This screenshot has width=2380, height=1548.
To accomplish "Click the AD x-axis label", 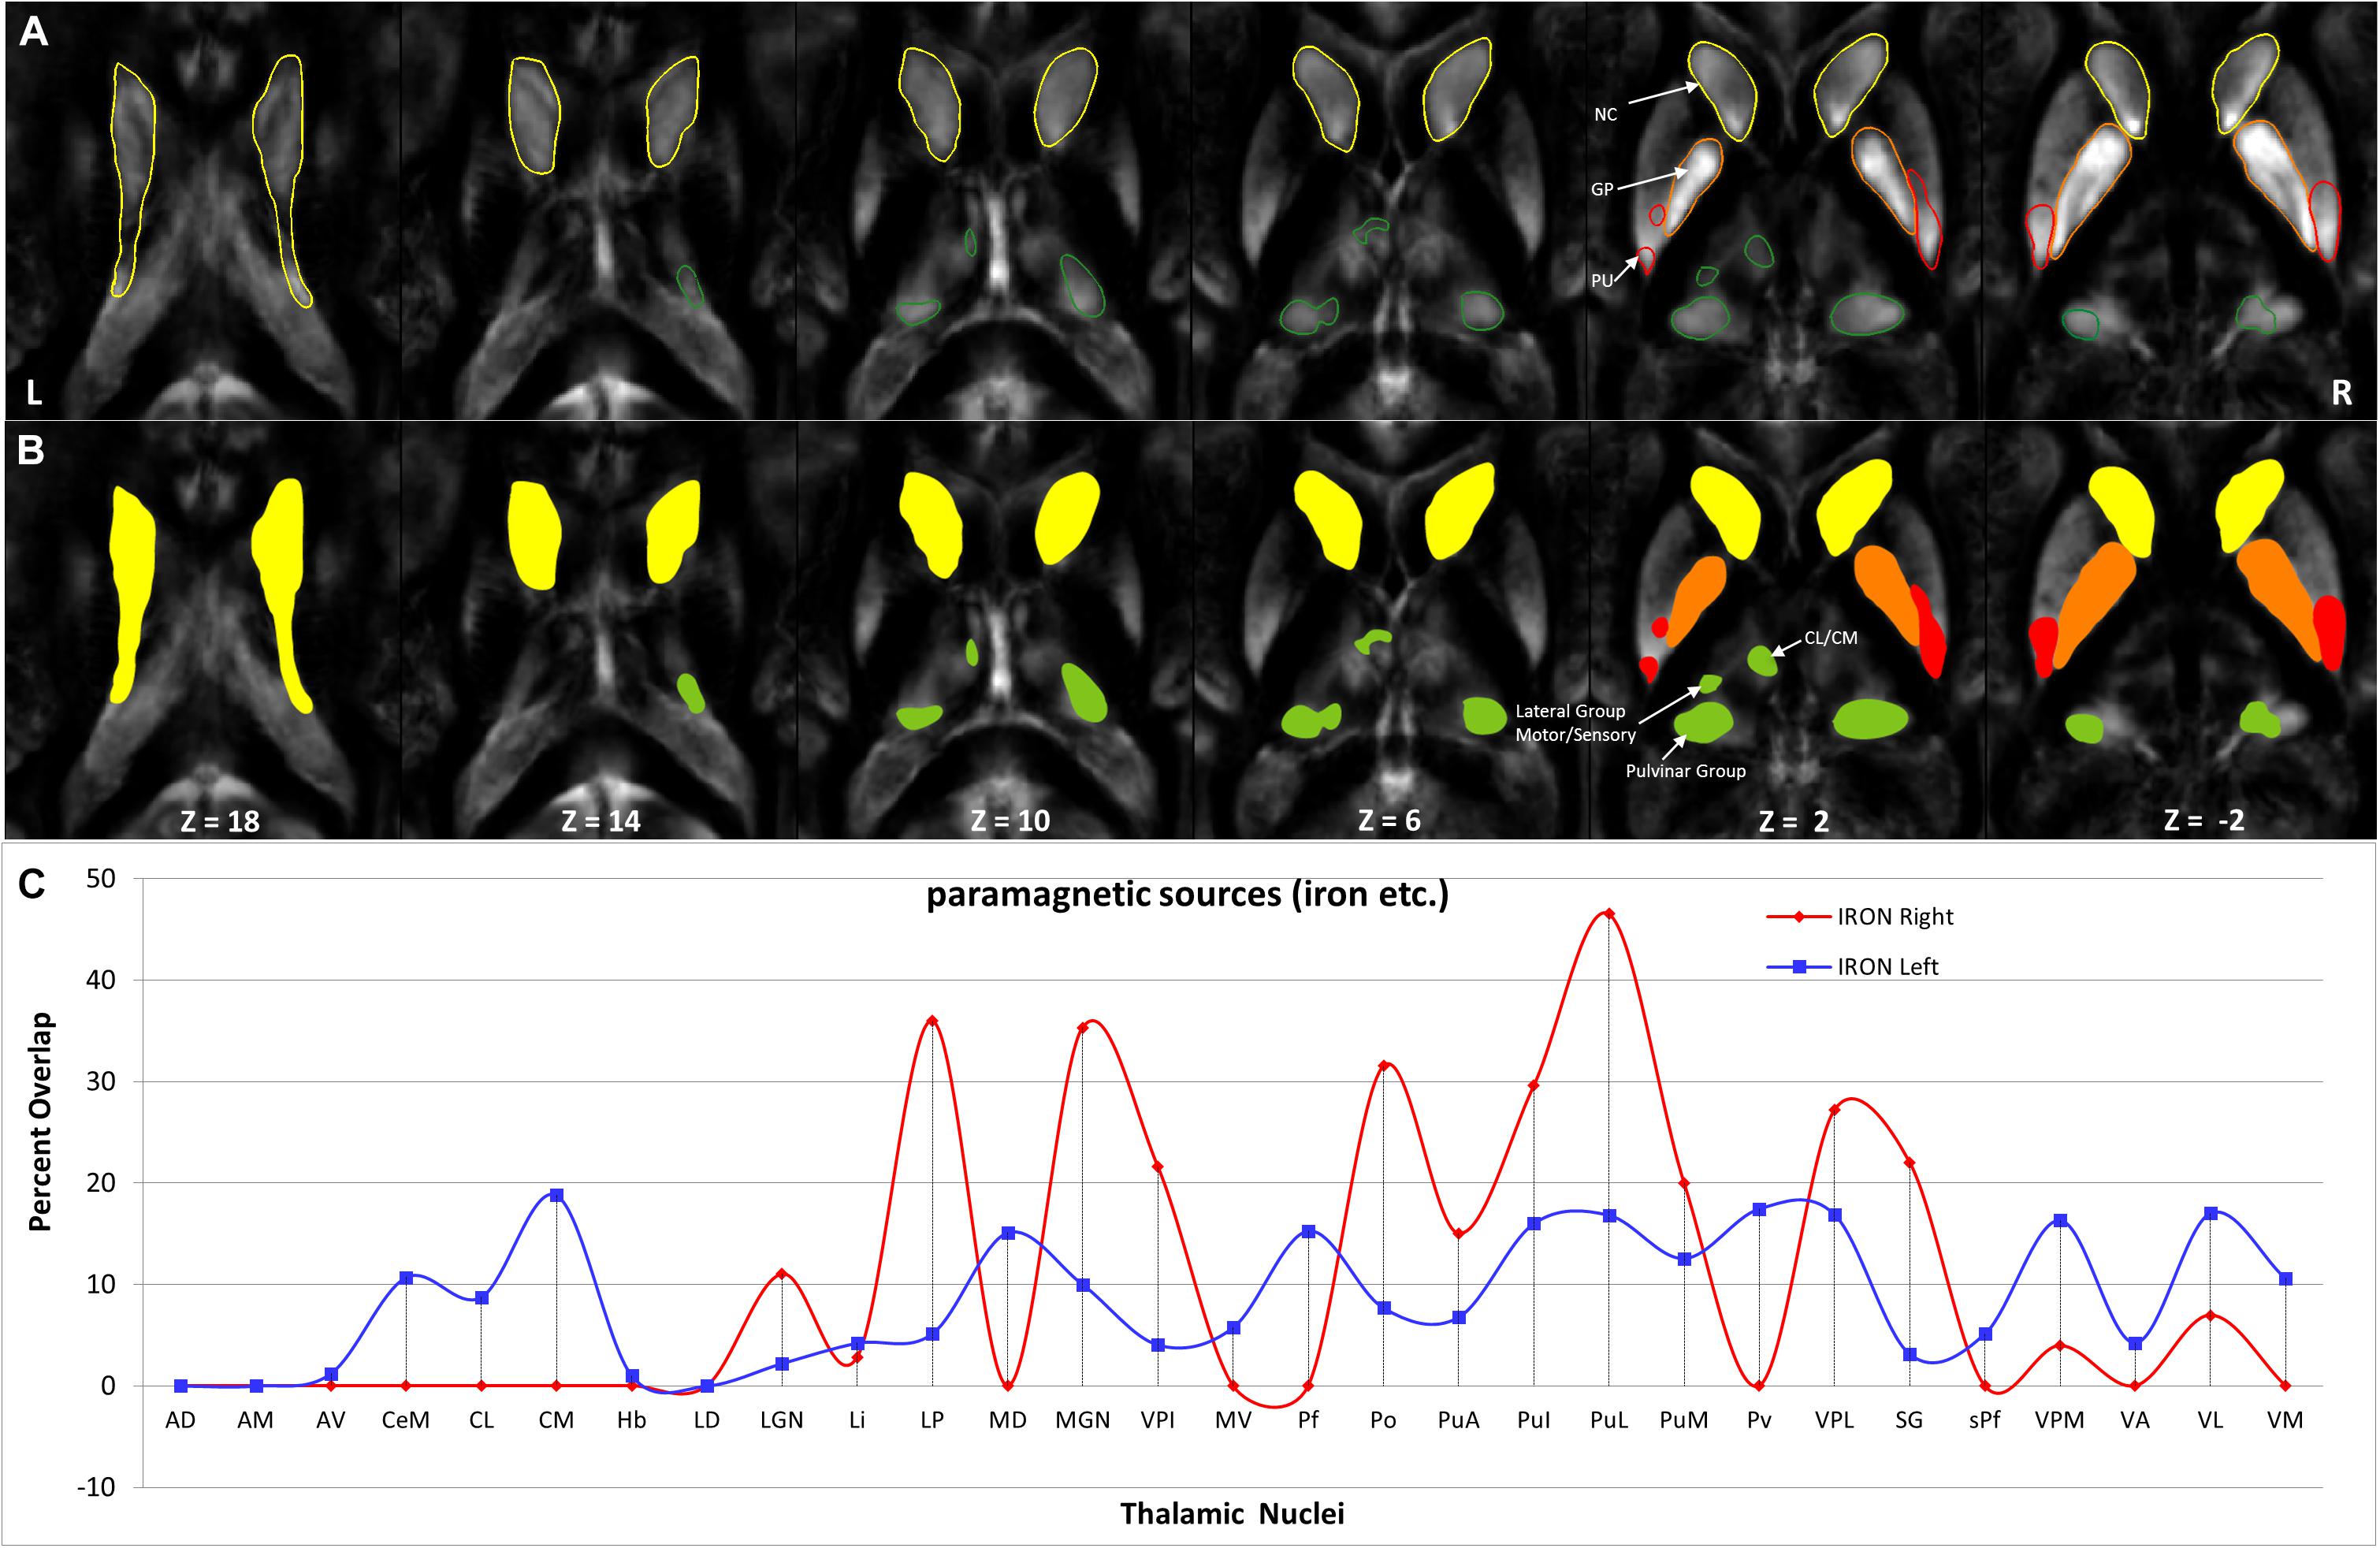I will (x=180, y=1420).
